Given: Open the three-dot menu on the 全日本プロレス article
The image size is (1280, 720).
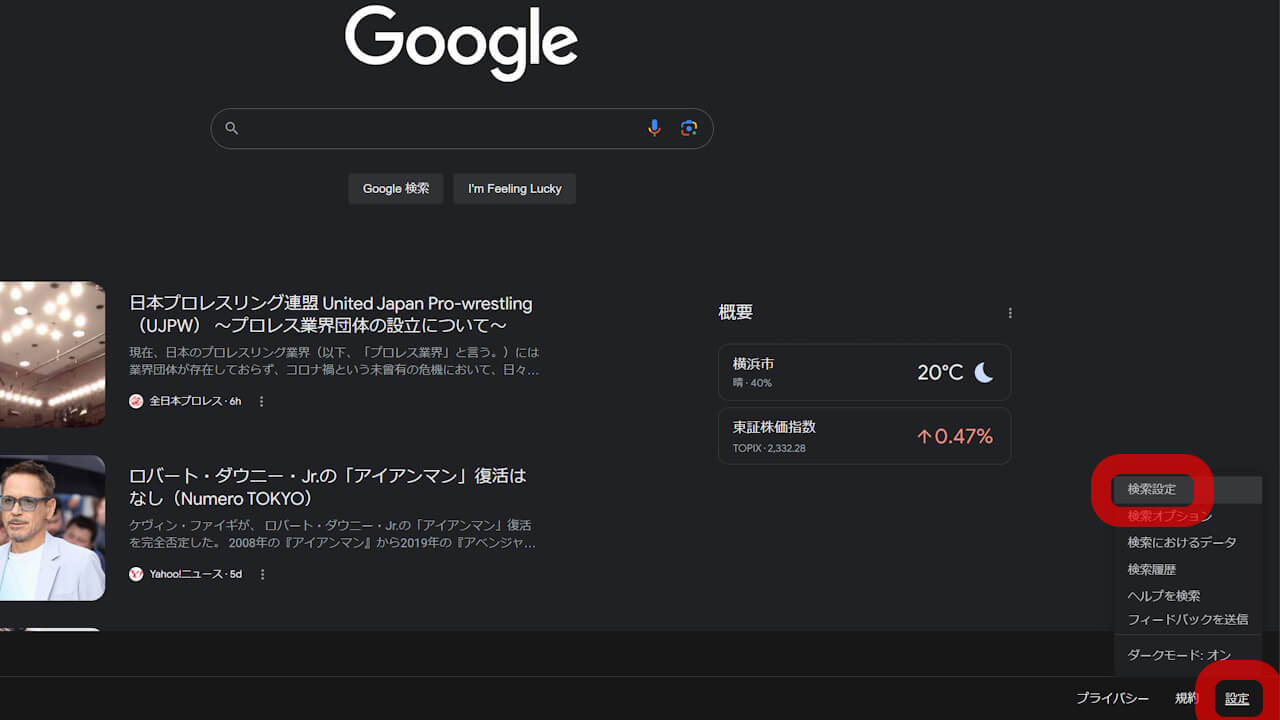Looking at the screenshot, I should [x=261, y=401].
